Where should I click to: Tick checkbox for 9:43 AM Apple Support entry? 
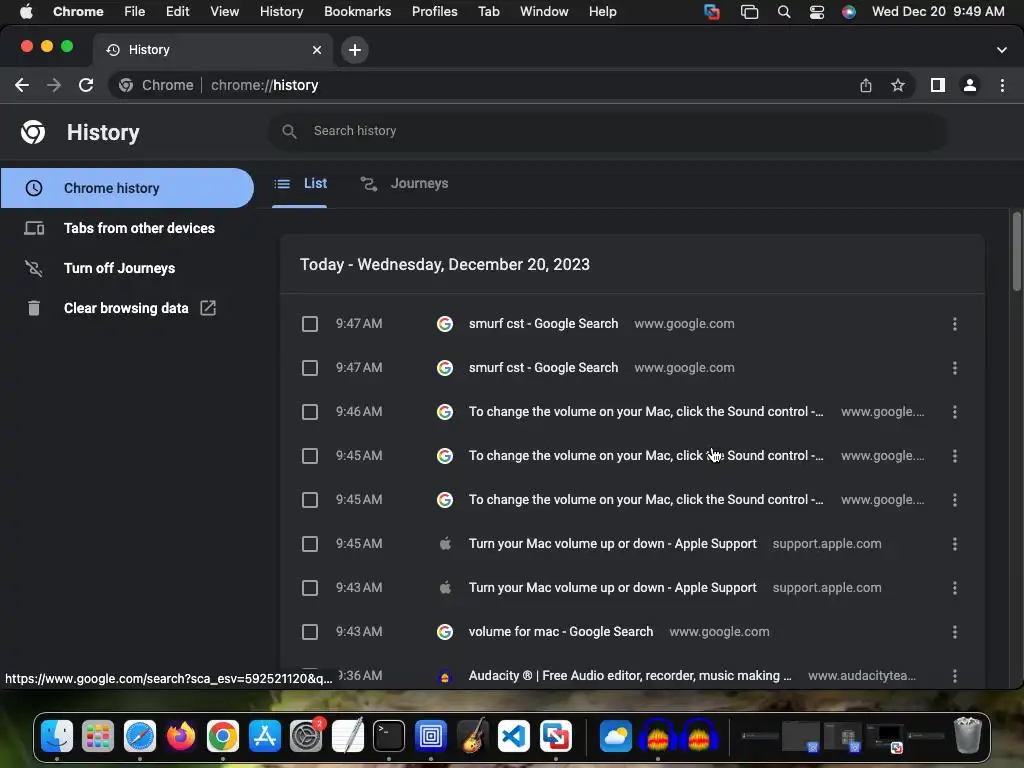[310, 588]
